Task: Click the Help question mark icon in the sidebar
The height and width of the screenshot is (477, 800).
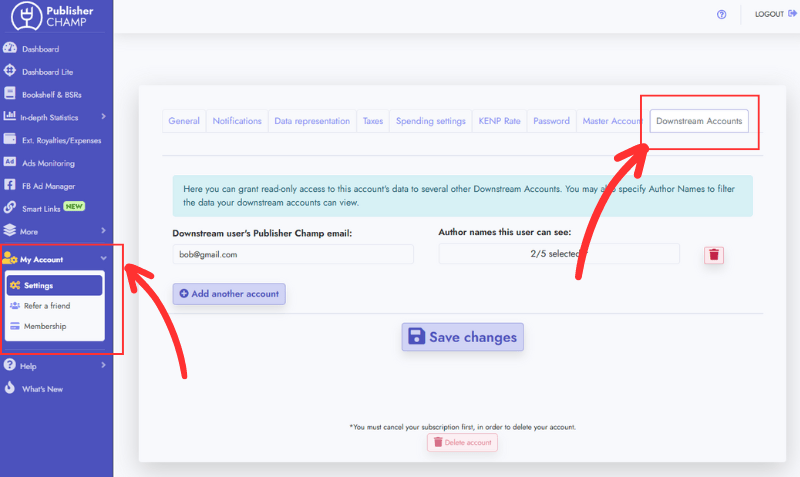Action: pyautogui.click(x=9, y=365)
